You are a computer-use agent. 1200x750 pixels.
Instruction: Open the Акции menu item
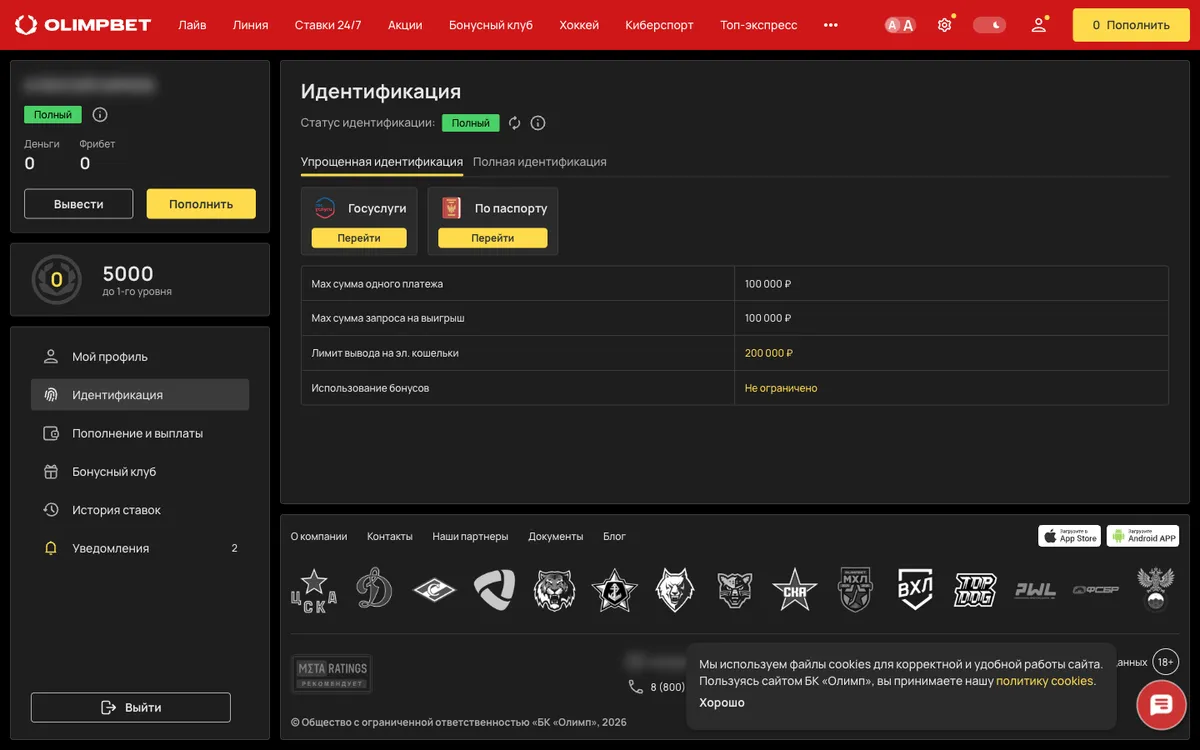point(405,25)
